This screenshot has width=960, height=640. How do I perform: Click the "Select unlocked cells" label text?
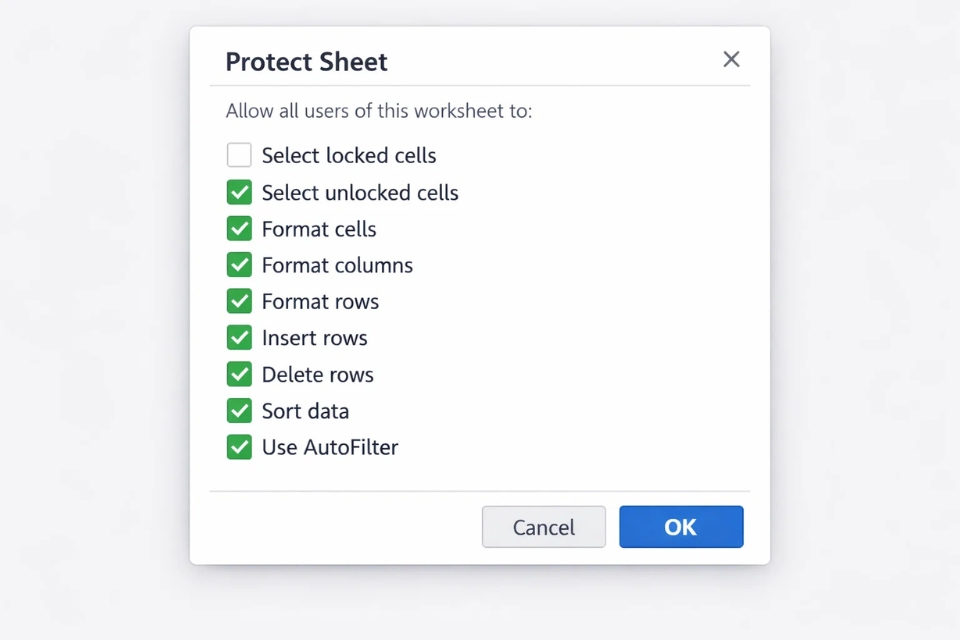pos(360,193)
